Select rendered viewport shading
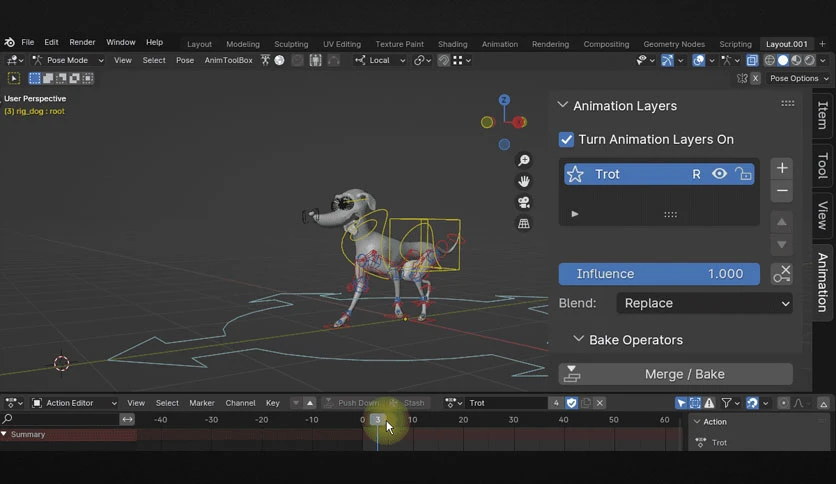The height and width of the screenshot is (484, 836). (x=809, y=60)
